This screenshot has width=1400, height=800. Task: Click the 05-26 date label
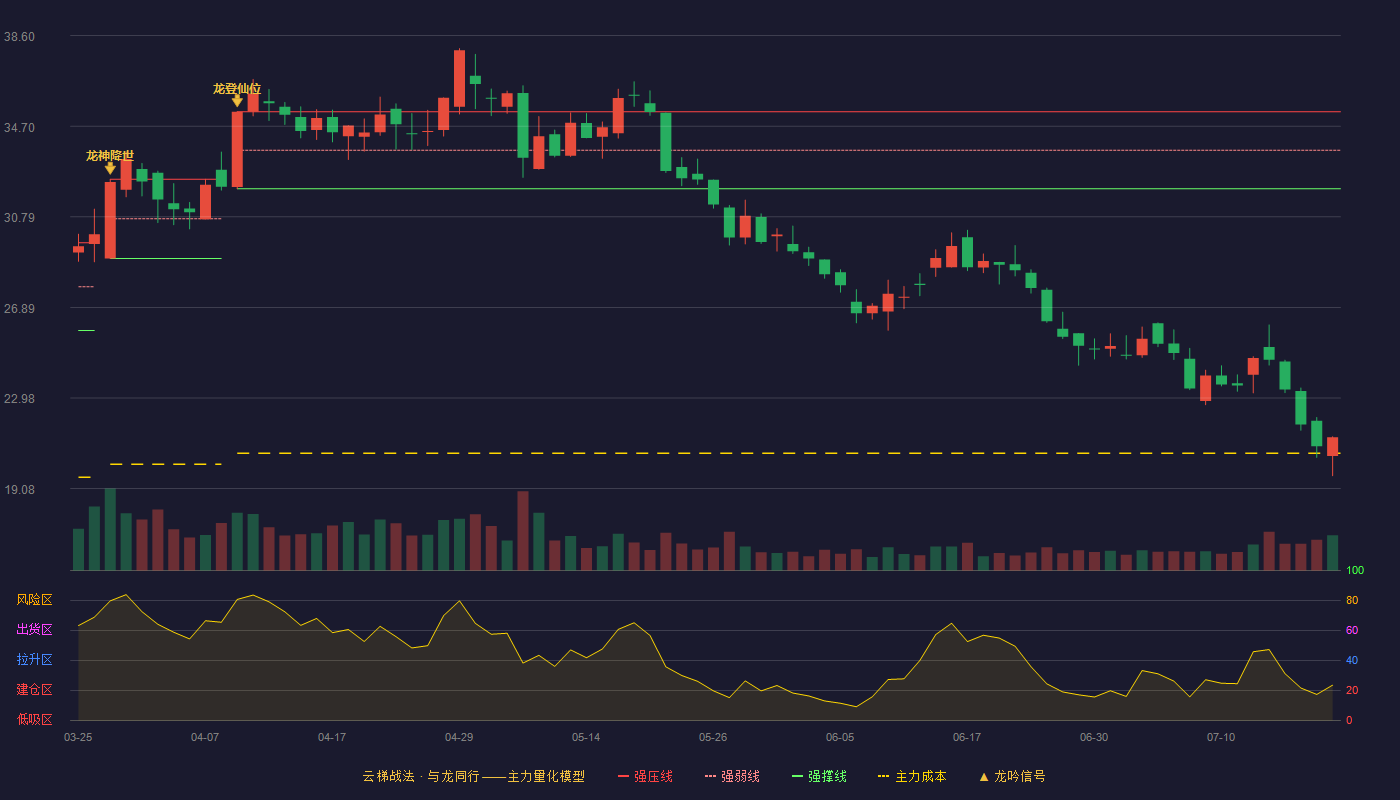[x=713, y=737]
